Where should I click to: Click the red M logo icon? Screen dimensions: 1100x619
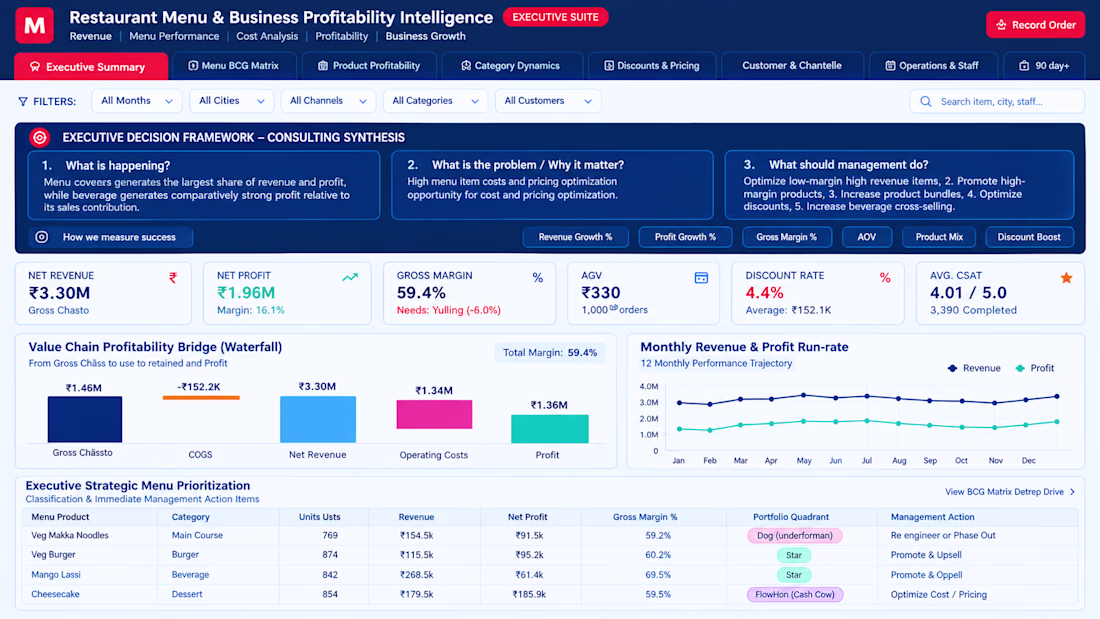click(34, 25)
